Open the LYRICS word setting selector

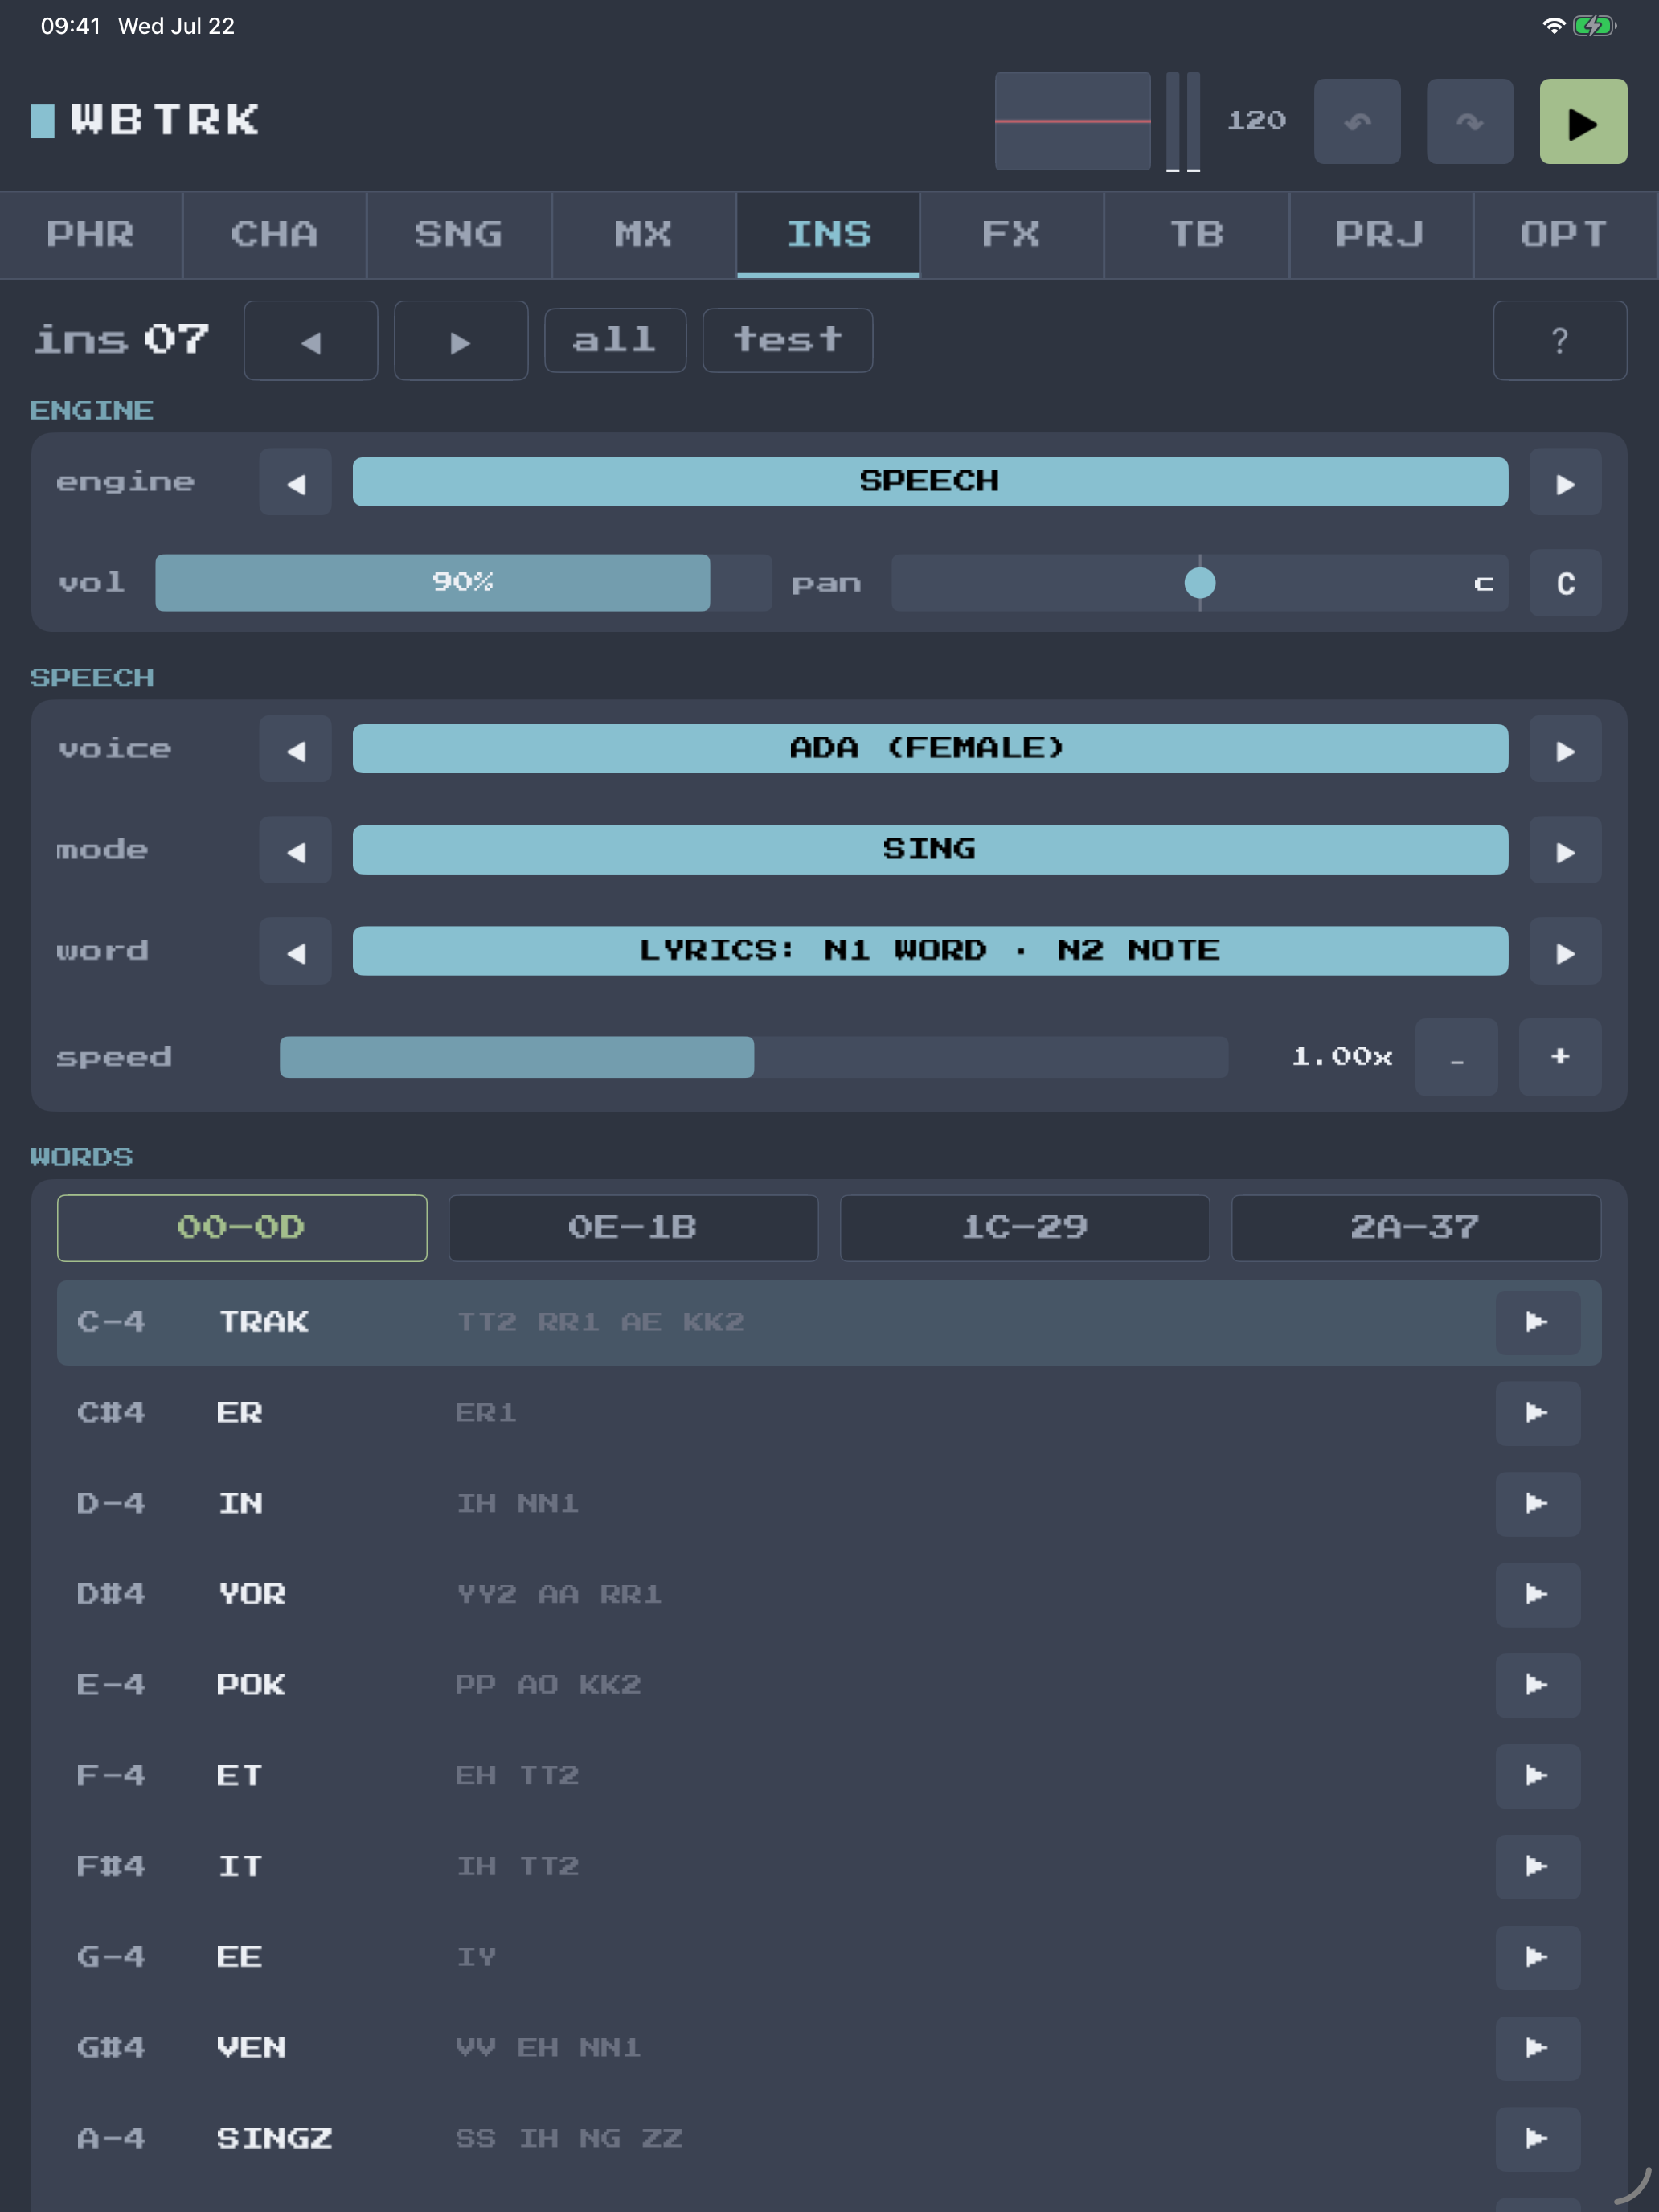coord(930,951)
